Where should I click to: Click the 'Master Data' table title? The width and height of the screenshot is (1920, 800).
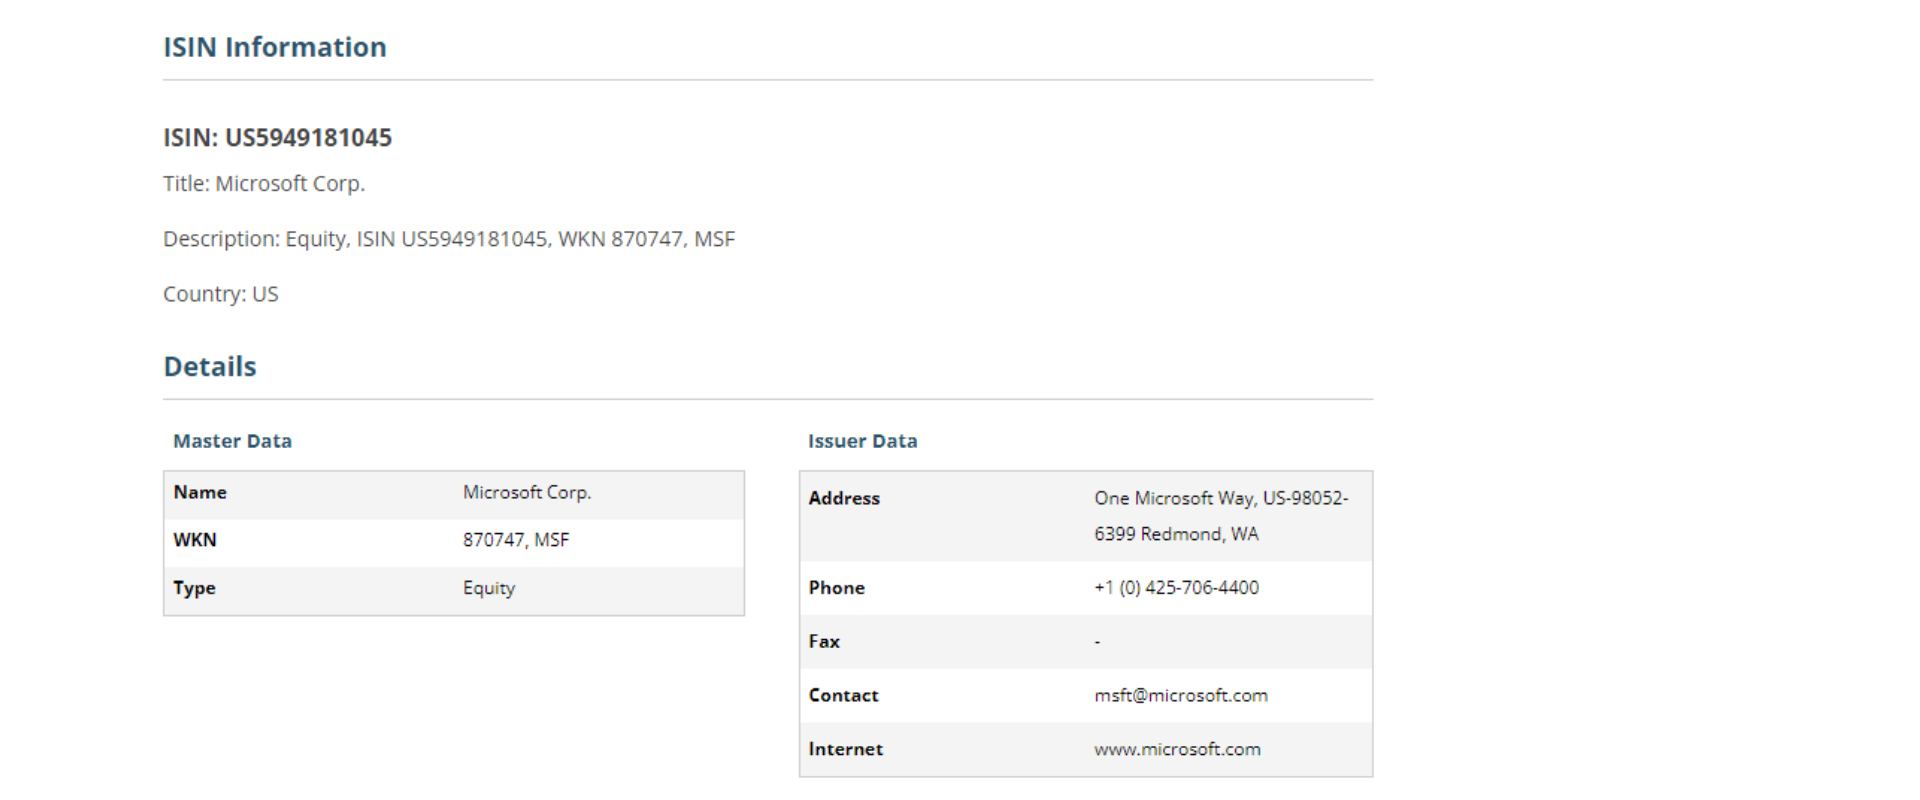coord(232,441)
